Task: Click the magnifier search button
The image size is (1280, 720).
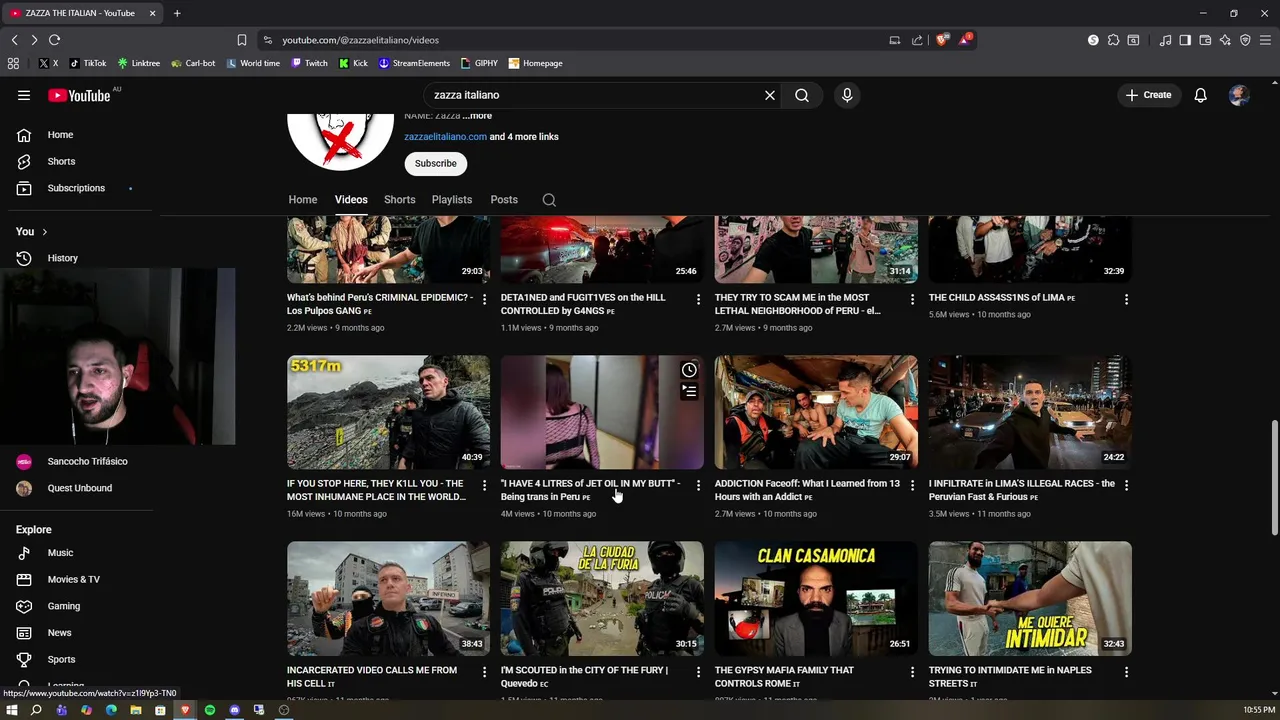Action: click(x=802, y=95)
